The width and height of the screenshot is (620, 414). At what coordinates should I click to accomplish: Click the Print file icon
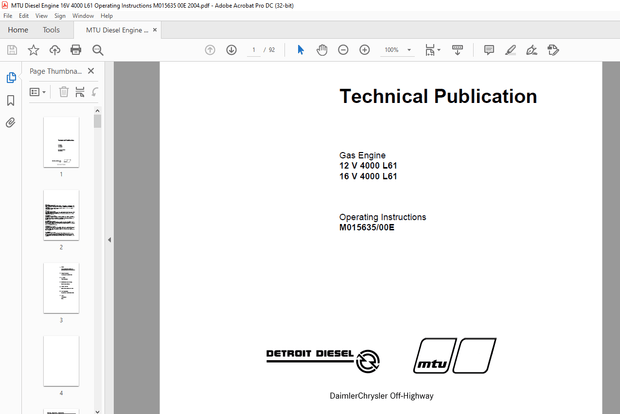75,50
